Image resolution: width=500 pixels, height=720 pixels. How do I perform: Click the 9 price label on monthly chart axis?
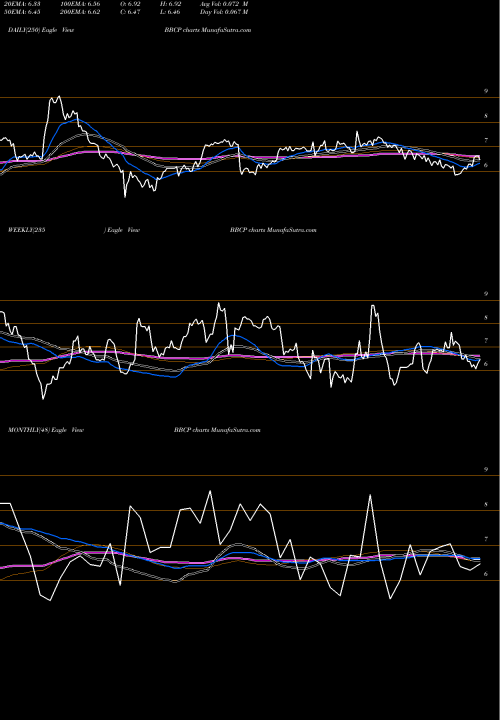[486, 470]
